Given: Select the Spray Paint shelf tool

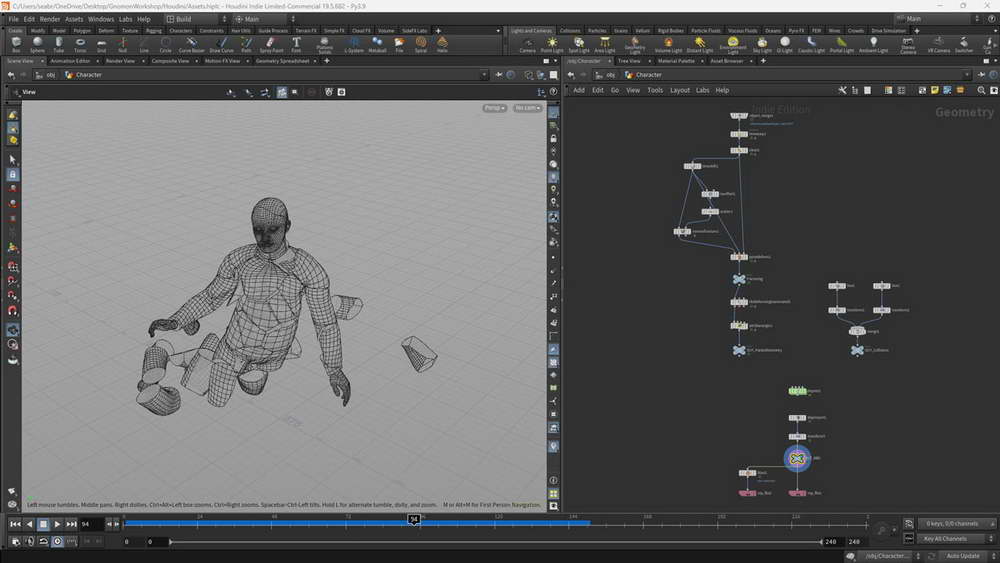Looking at the screenshot, I should 271,45.
